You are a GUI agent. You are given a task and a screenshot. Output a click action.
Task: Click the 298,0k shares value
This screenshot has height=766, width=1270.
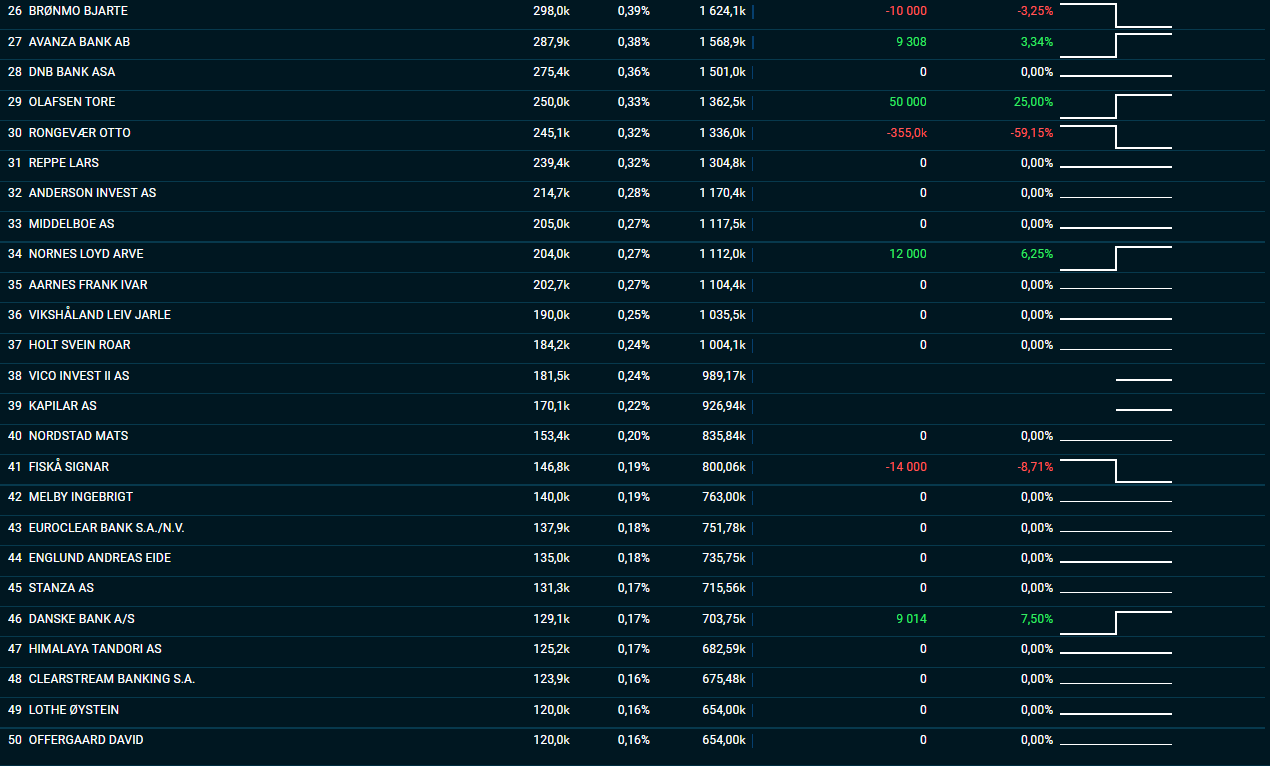551,11
